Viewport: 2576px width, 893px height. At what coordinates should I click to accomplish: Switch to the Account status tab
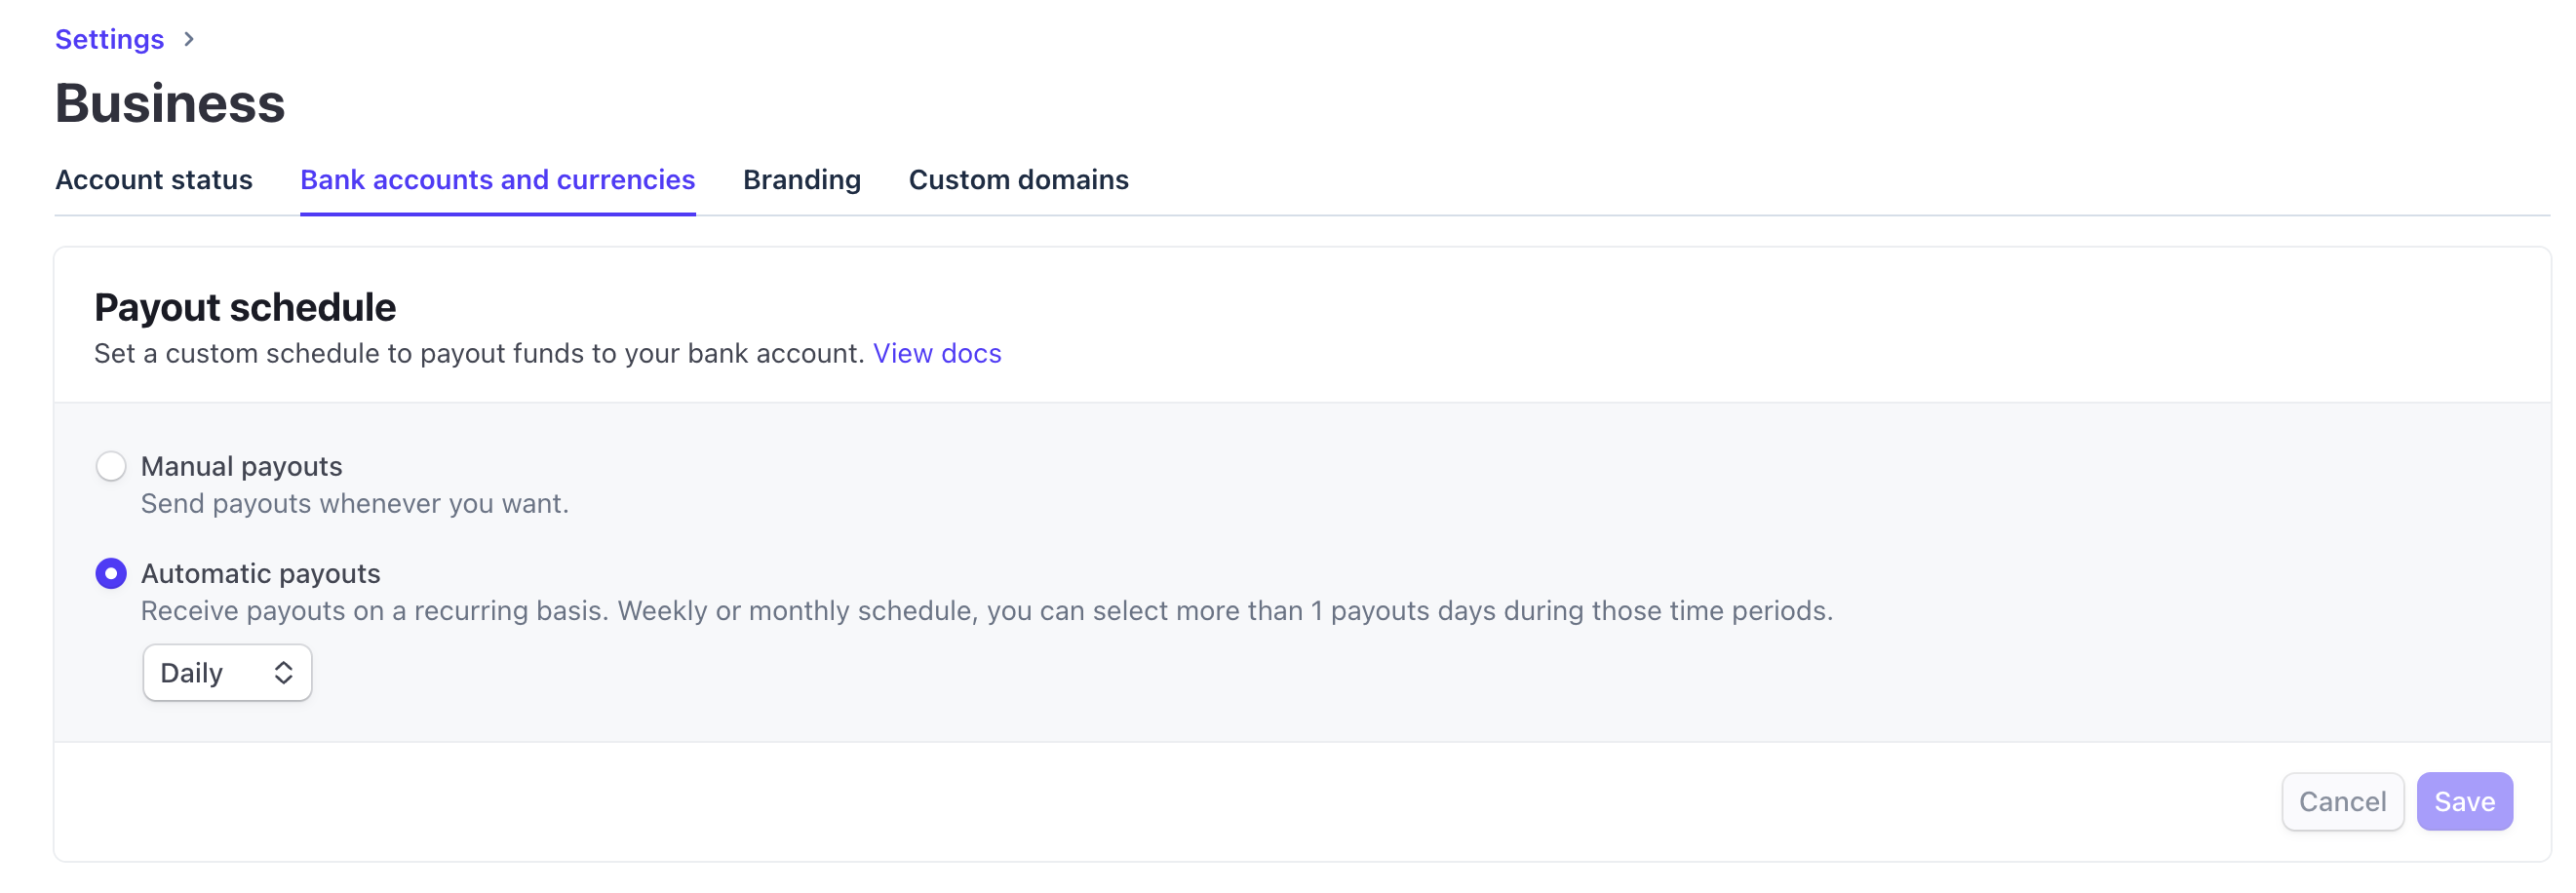pos(153,180)
